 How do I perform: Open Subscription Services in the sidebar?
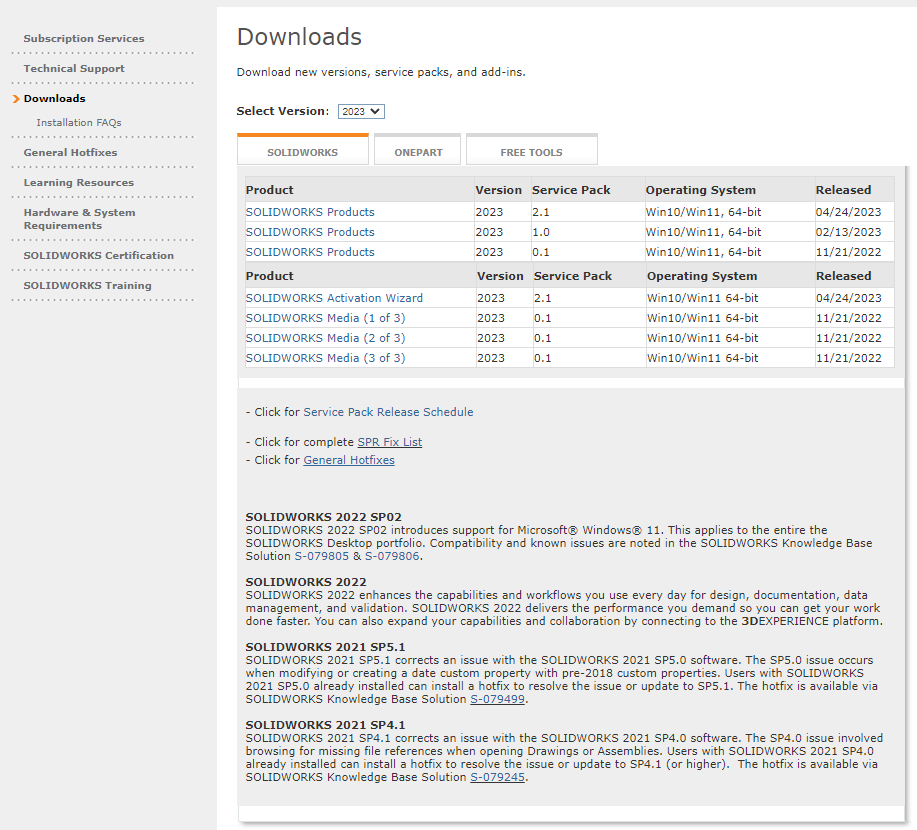click(84, 39)
